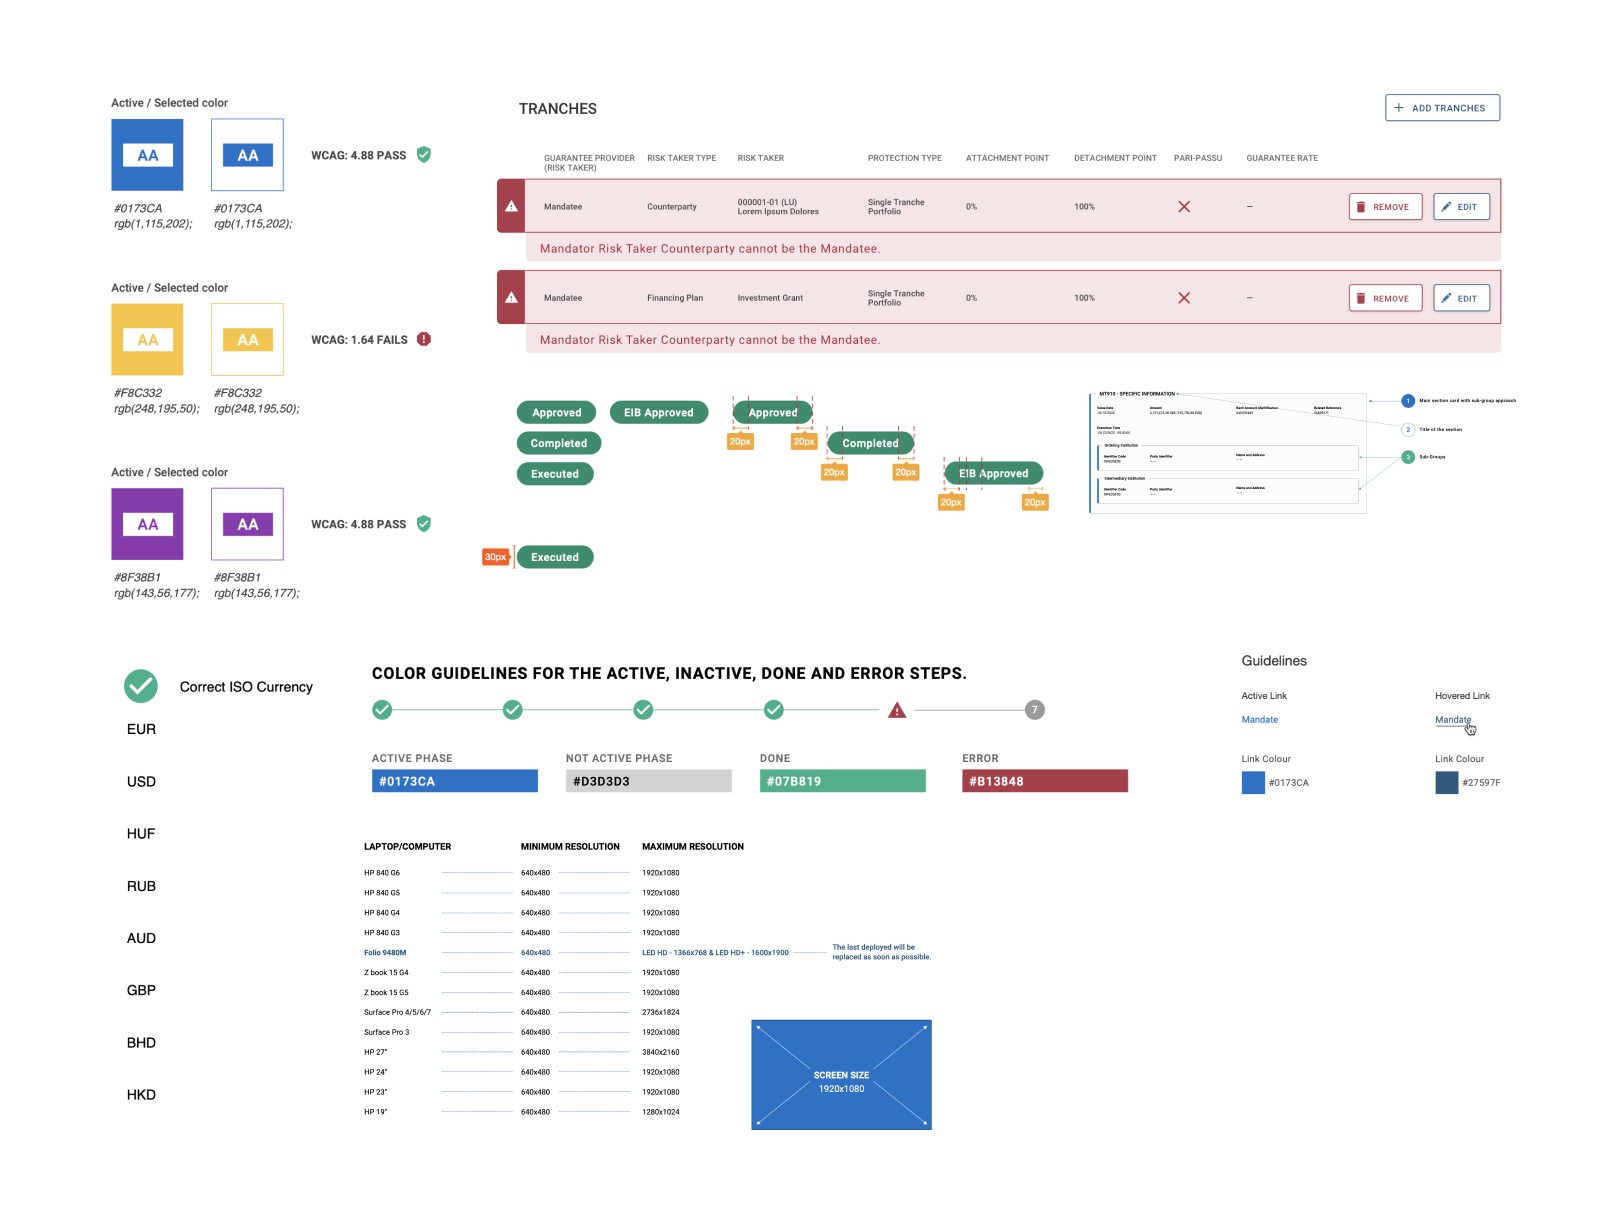Click the second completed step checkmark
1600x1214 pixels.
(x=513, y=710)
